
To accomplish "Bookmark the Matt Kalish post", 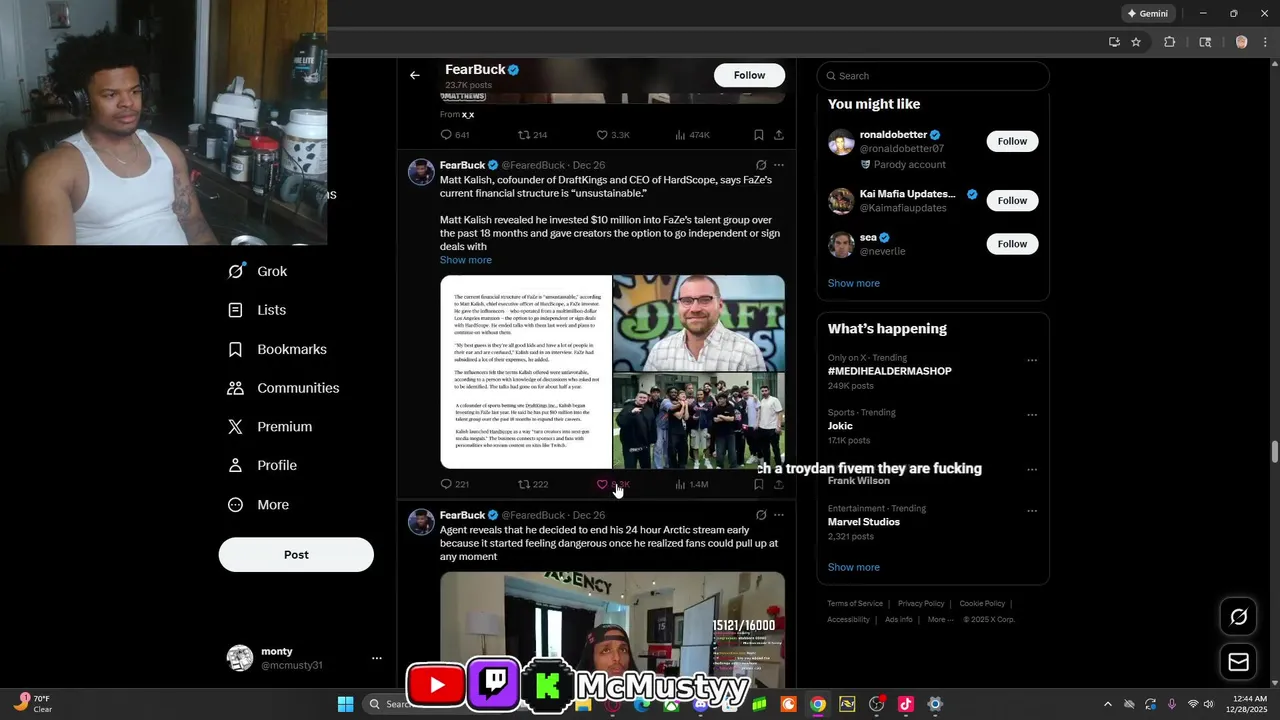I will tap(758, 484).
